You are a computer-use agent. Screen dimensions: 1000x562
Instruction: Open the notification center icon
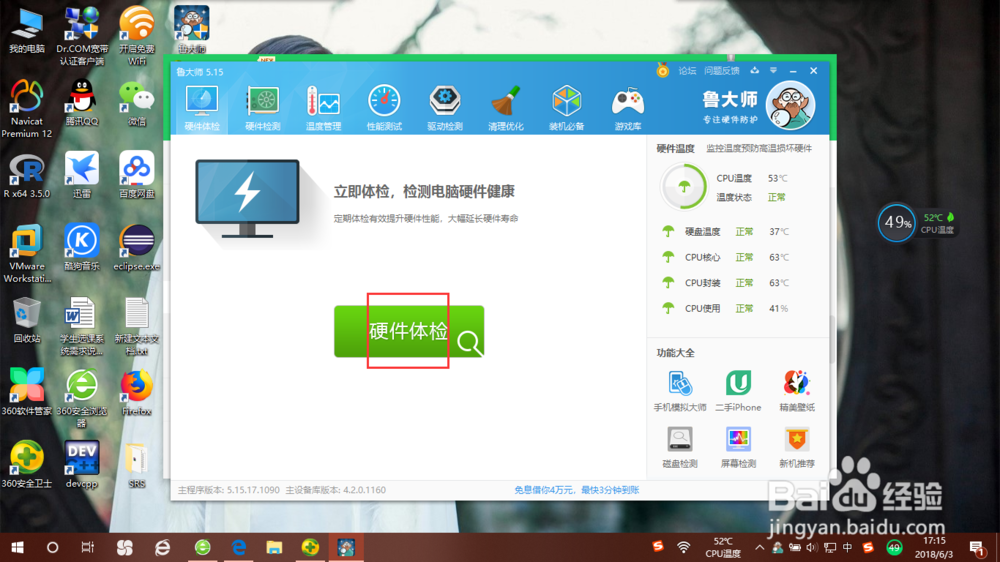tap(977, 547)
